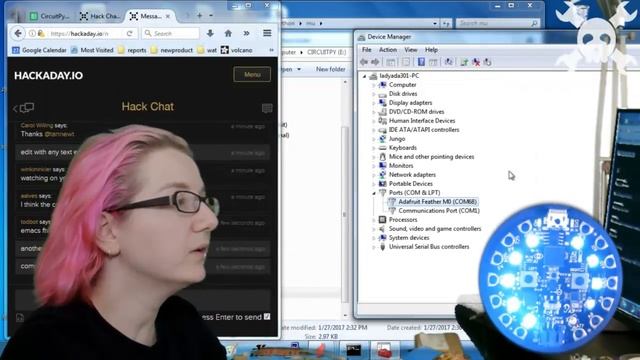
Task: Go back to Hack Chat messages list
Action: [x=24, y=108]
